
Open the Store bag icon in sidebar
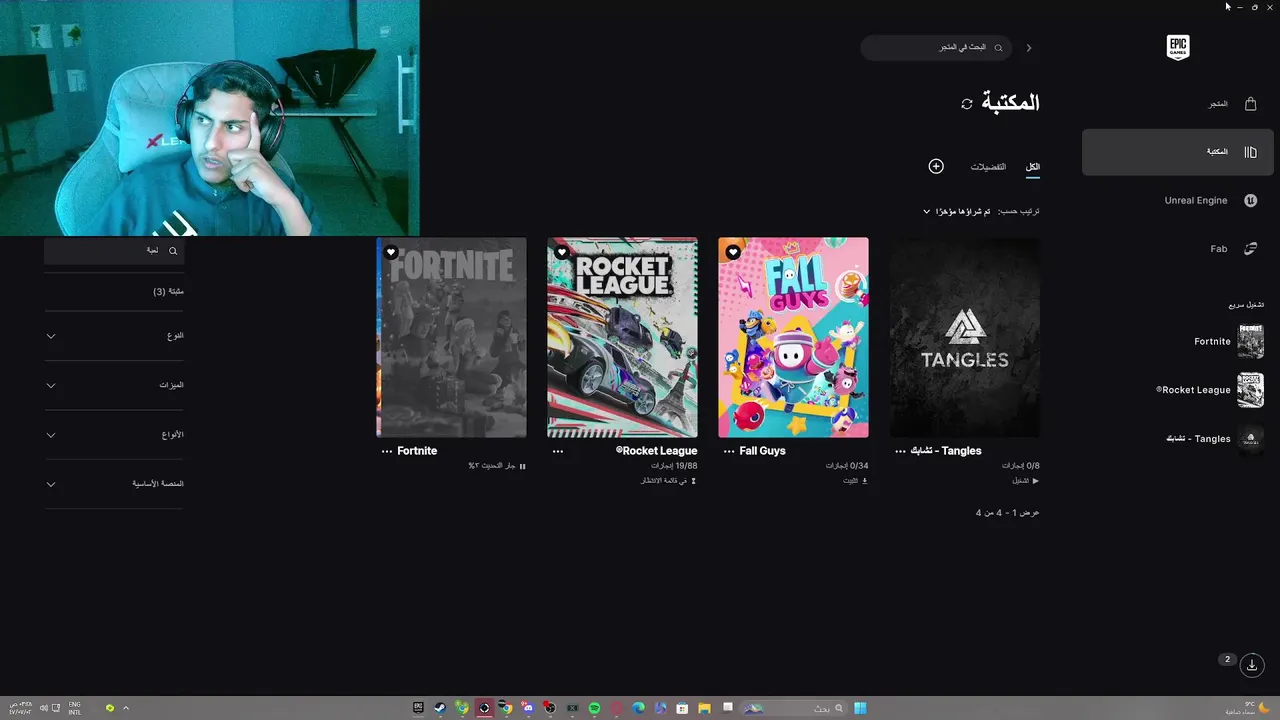(x=1250, y=104)
